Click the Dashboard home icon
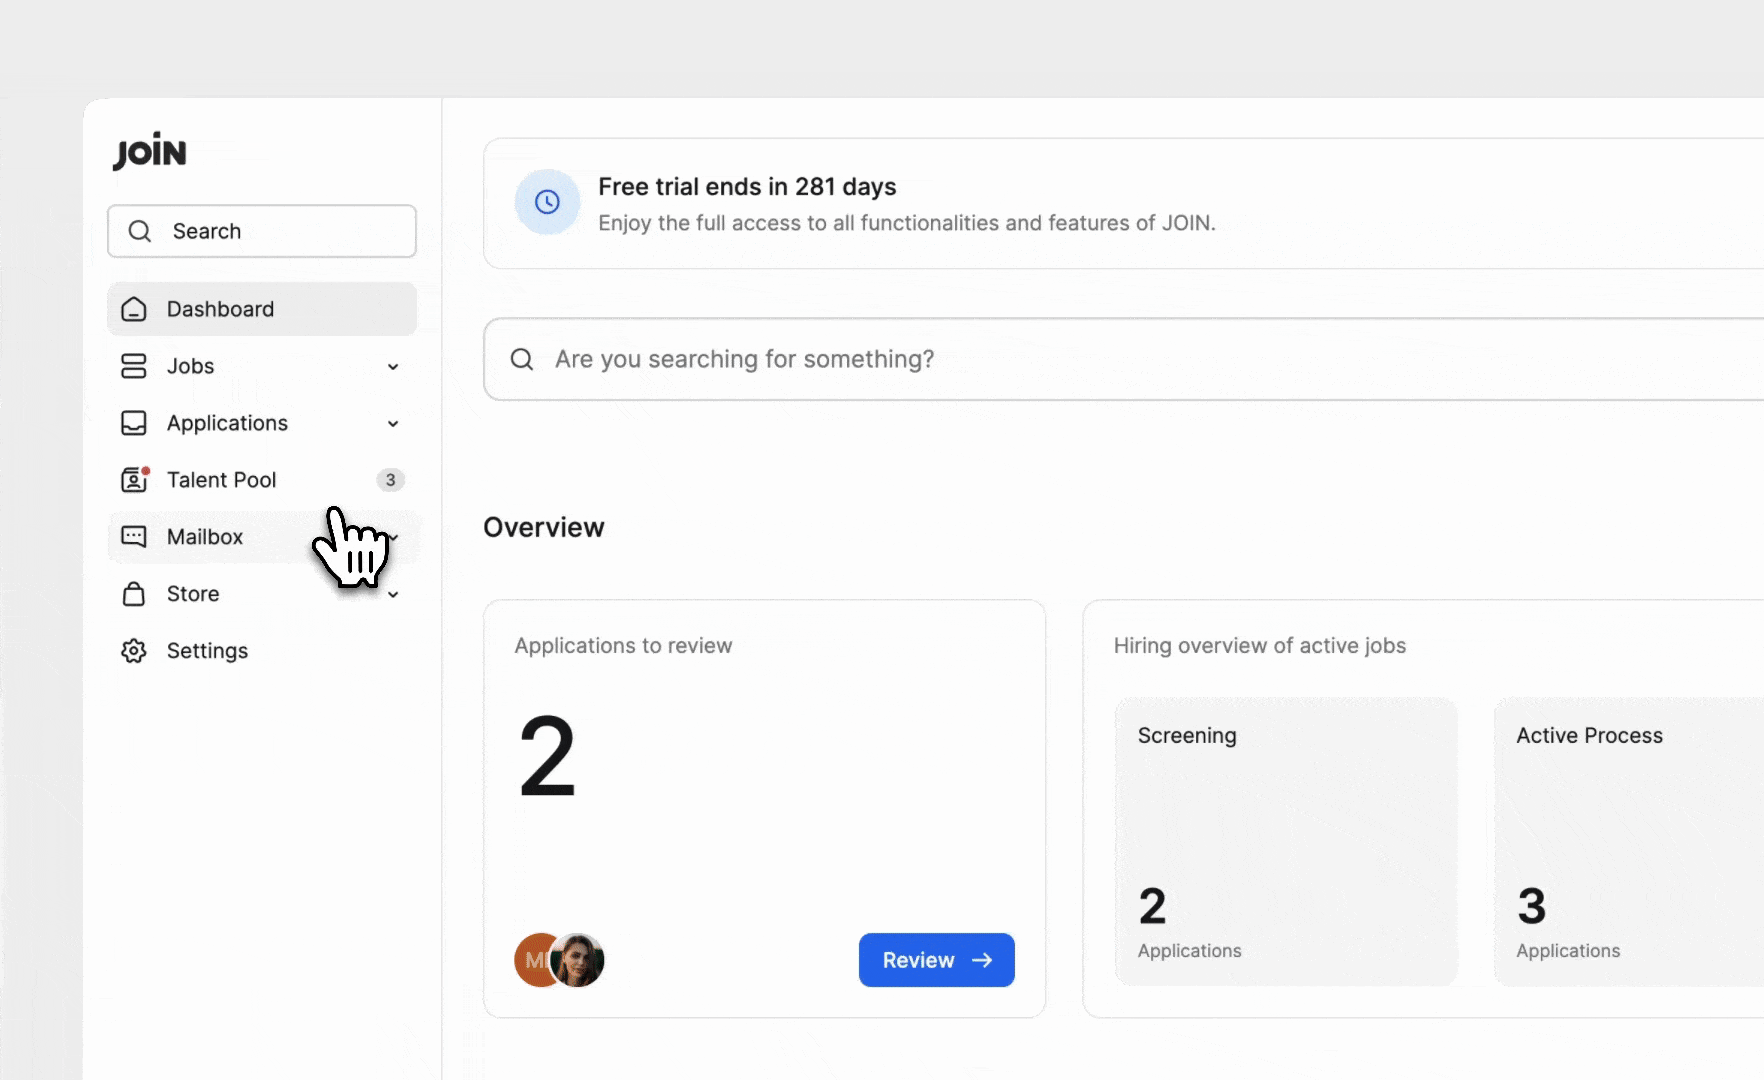The height and width of the screenshot is (1080, 1764). pyautogui.click(x=134, y=310)
